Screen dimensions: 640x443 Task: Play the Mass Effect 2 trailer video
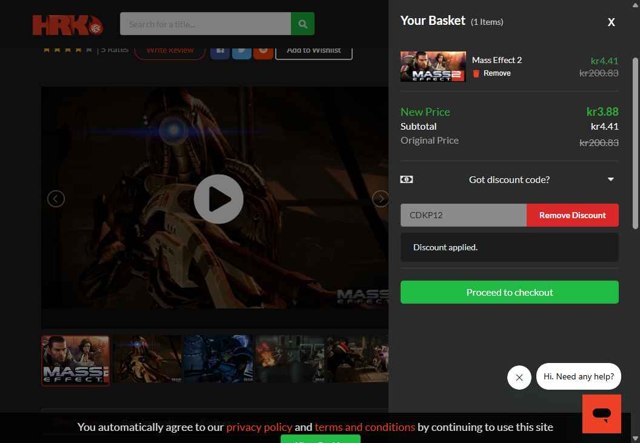[218, 199]
